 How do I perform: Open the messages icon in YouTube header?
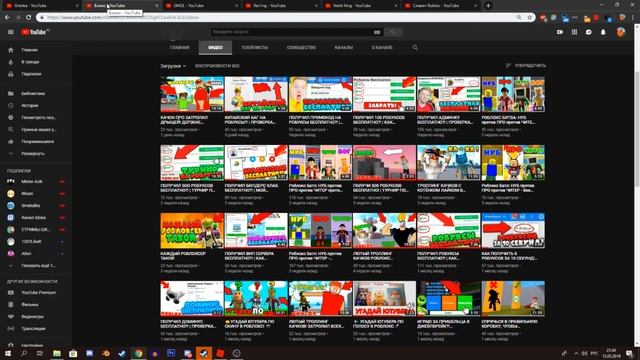click(x=589, y=32)
